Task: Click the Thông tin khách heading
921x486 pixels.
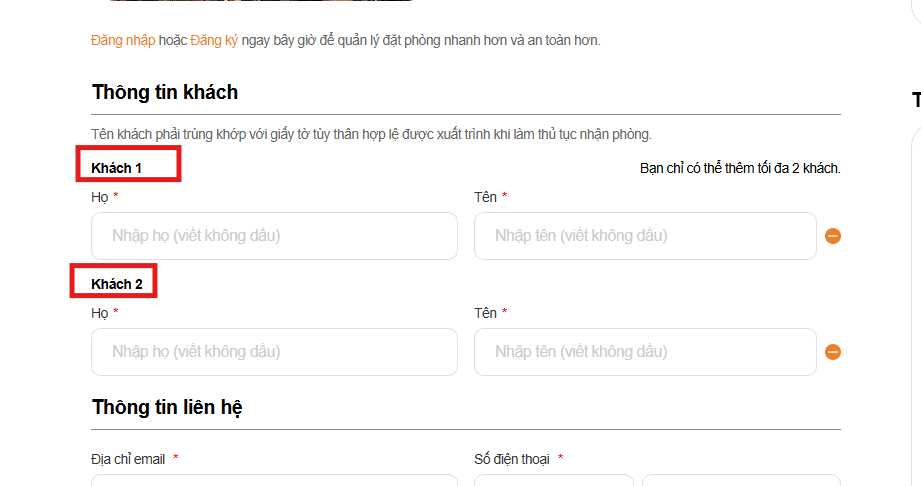Action: (165, 92)
